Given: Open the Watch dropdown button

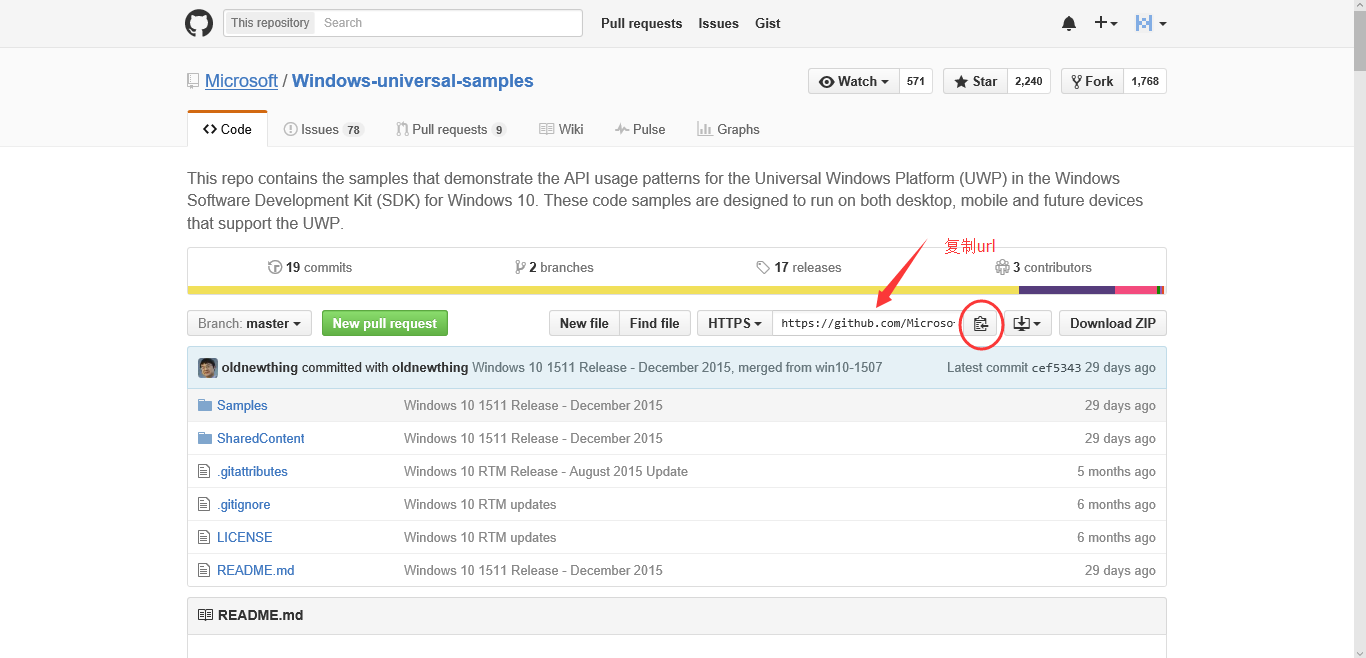Looking at the screenshot, I should (x=854, y=81).
